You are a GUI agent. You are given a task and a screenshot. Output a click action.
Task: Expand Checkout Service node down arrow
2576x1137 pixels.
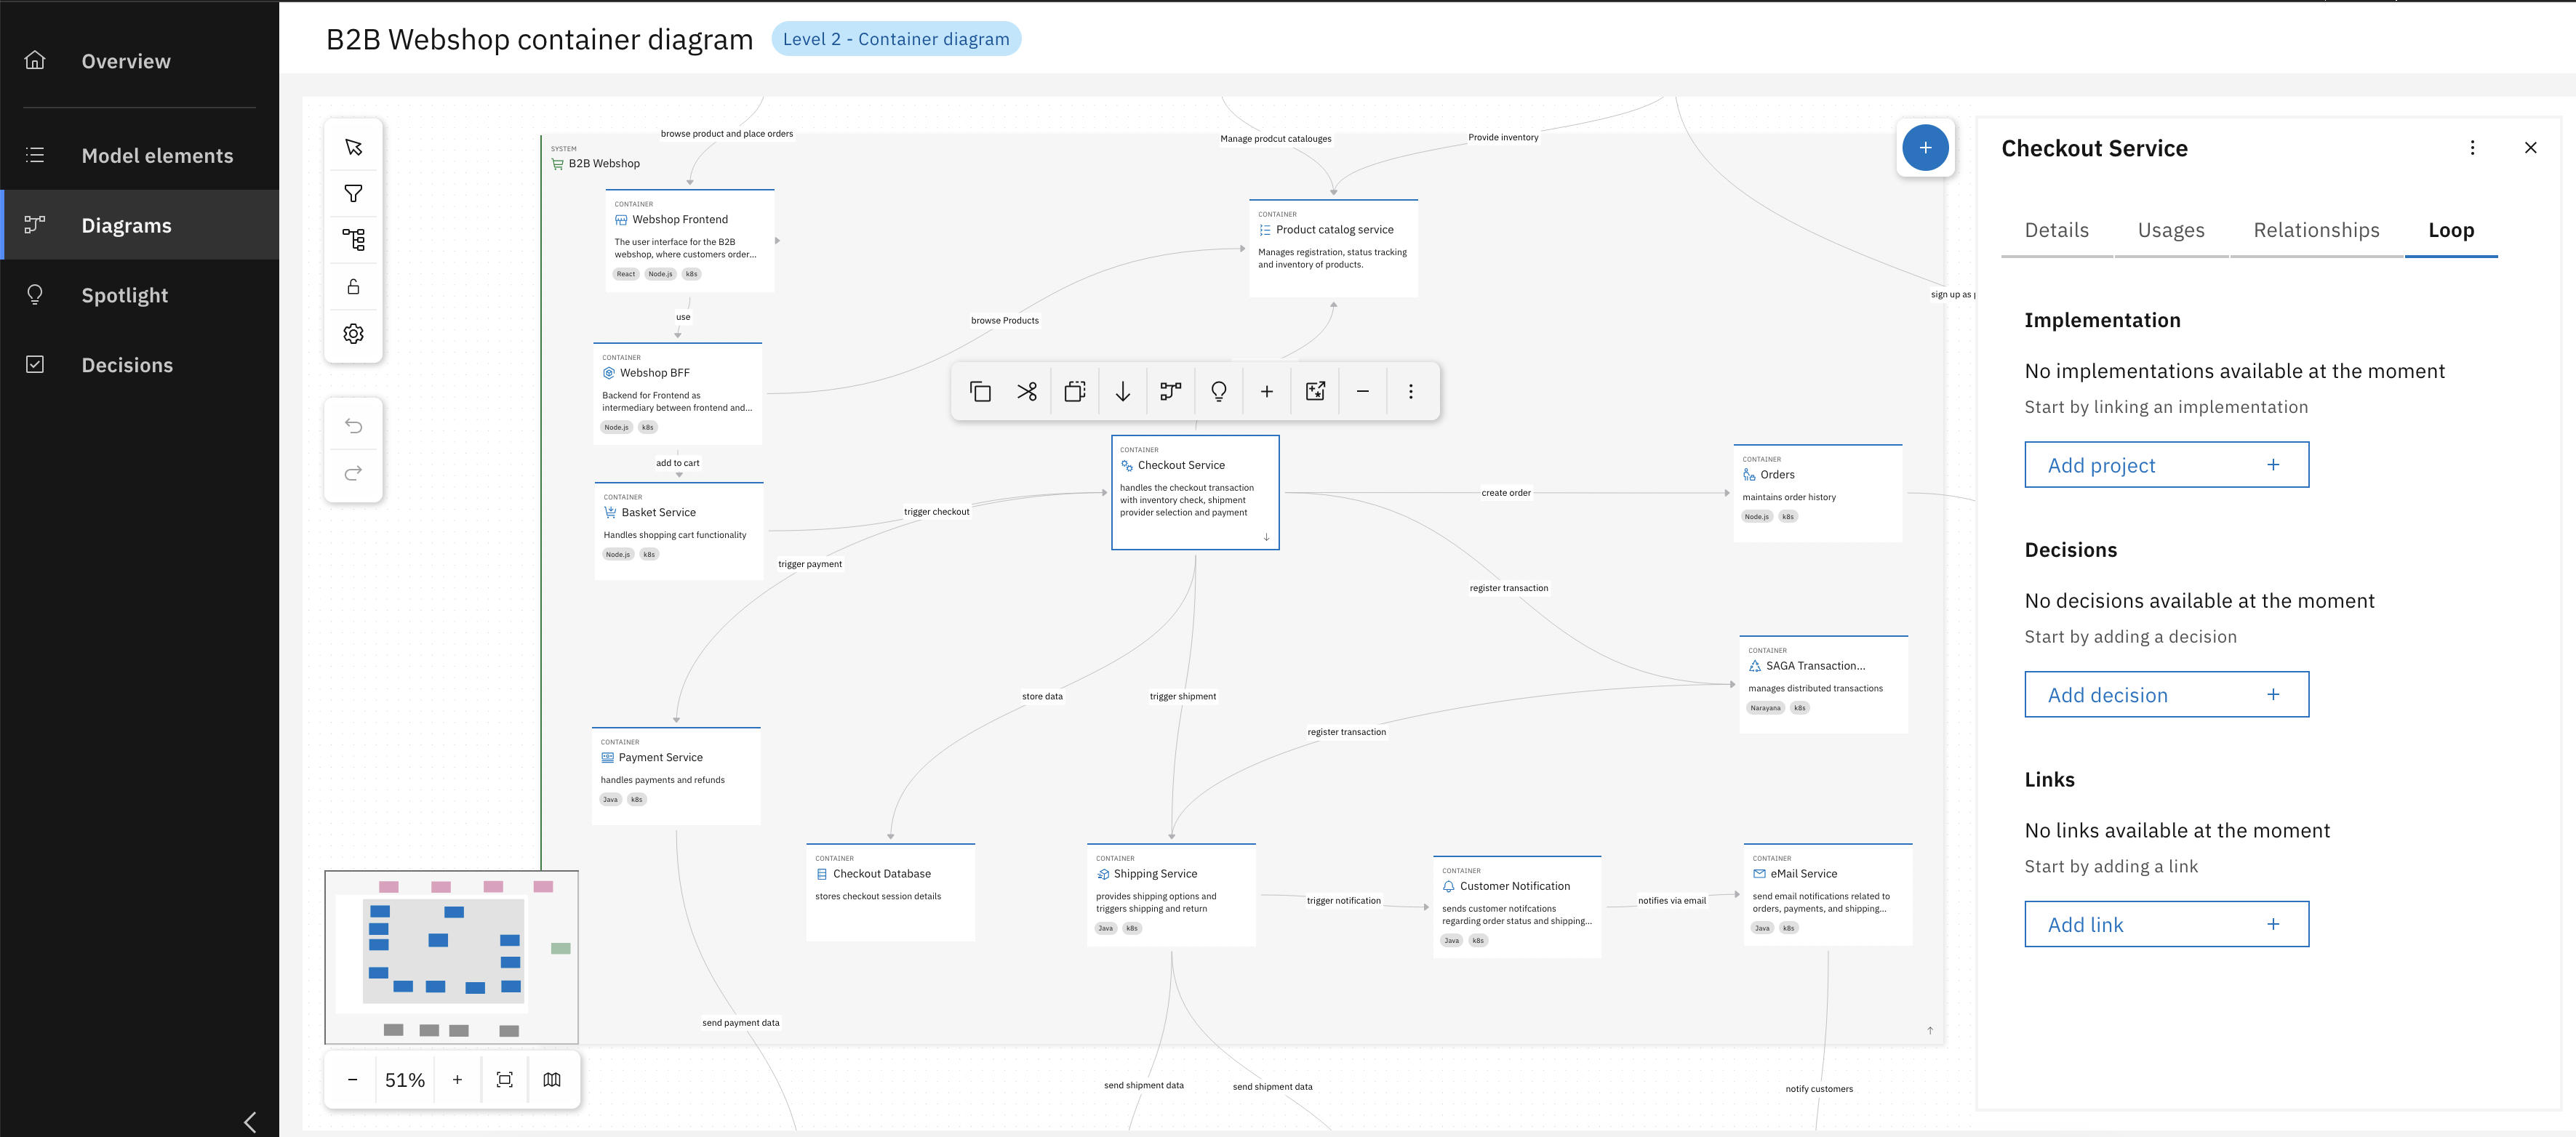1266,537
